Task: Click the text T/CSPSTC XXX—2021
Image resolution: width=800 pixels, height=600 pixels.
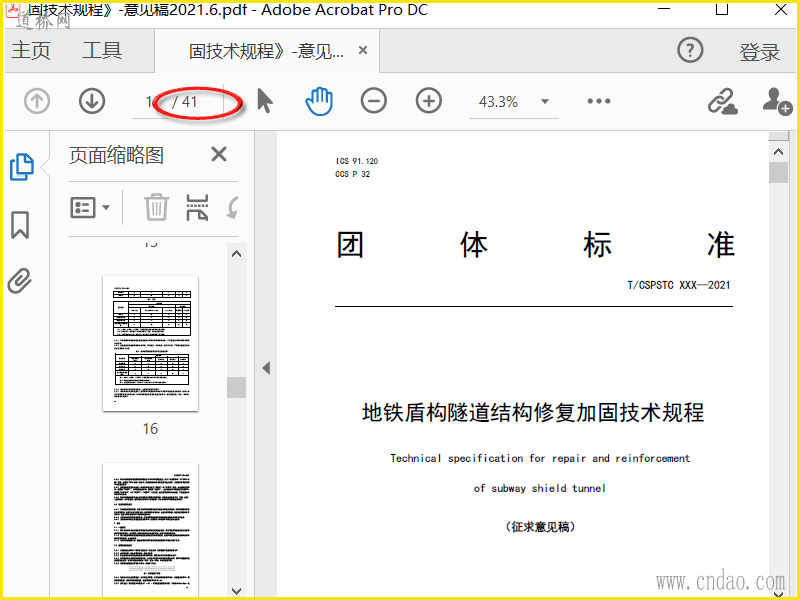Action: pyautogui.click(x=679, y=285)
